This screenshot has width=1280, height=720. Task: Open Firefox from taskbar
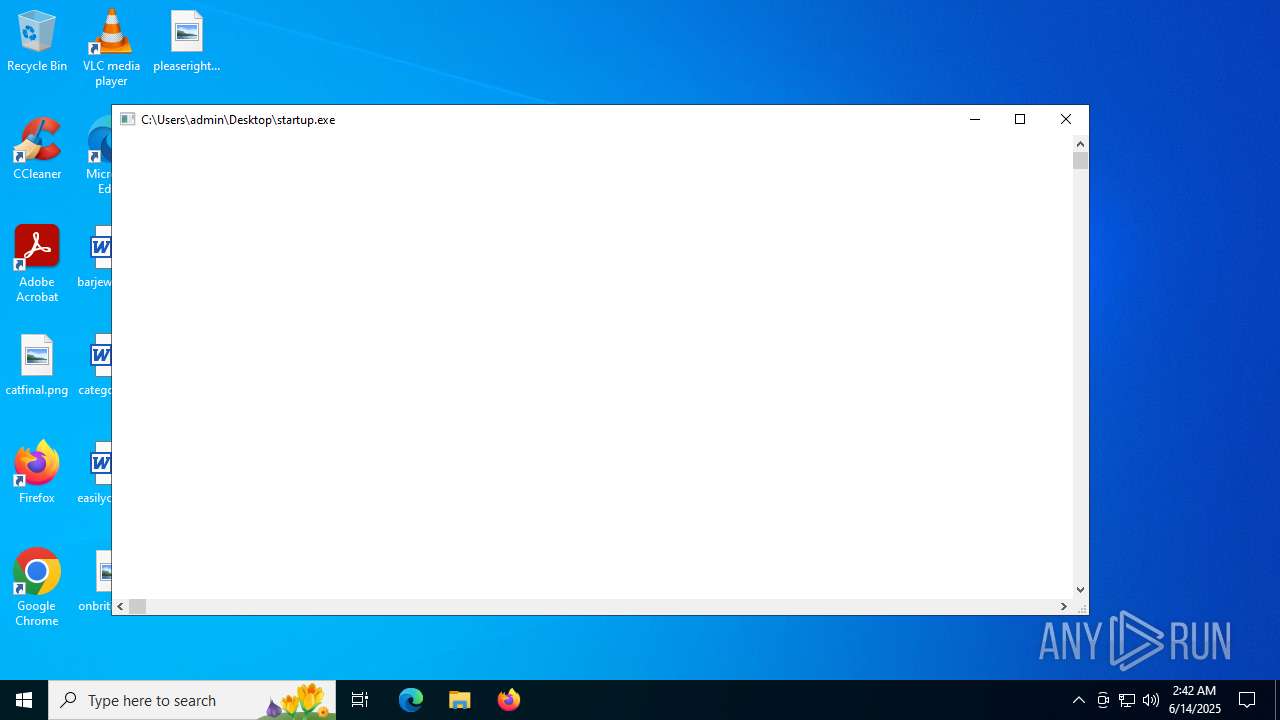pyautogui.click(x=509, y=700)
